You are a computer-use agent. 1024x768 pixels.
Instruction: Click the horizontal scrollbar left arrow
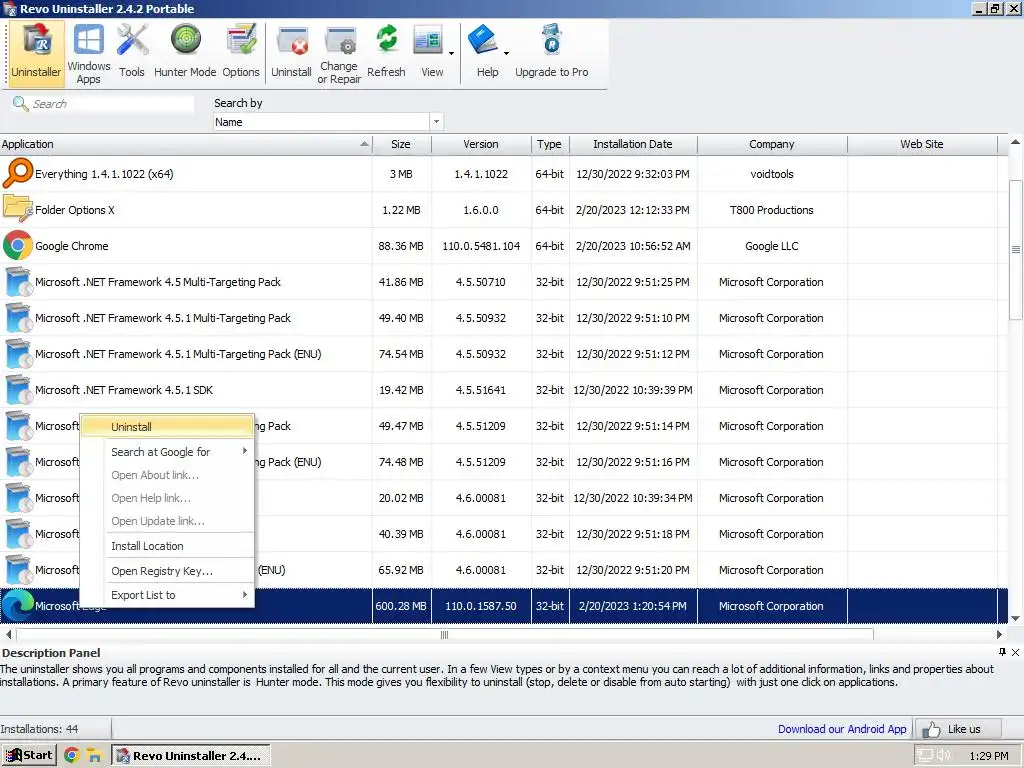coord(8,634)
